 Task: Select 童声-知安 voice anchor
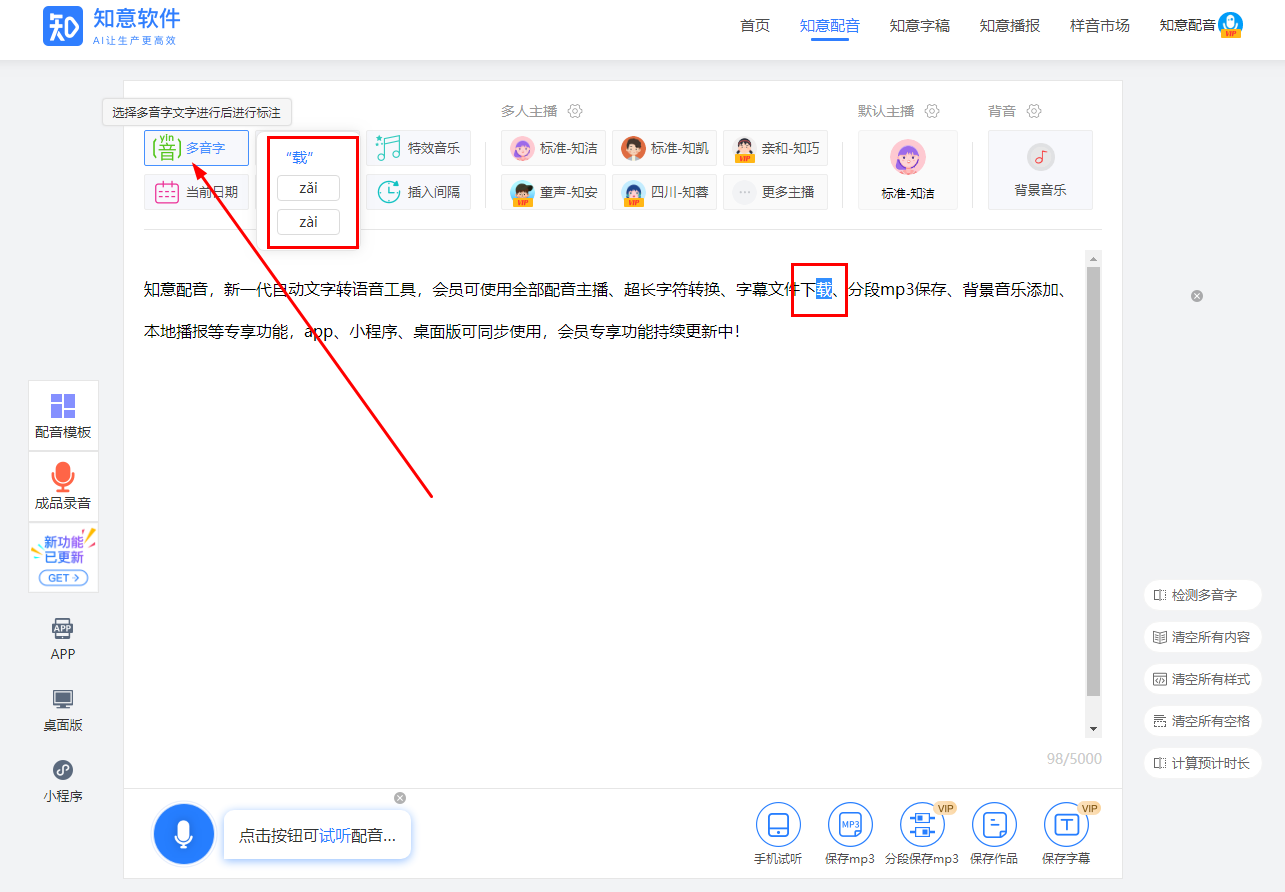point(553,192)
